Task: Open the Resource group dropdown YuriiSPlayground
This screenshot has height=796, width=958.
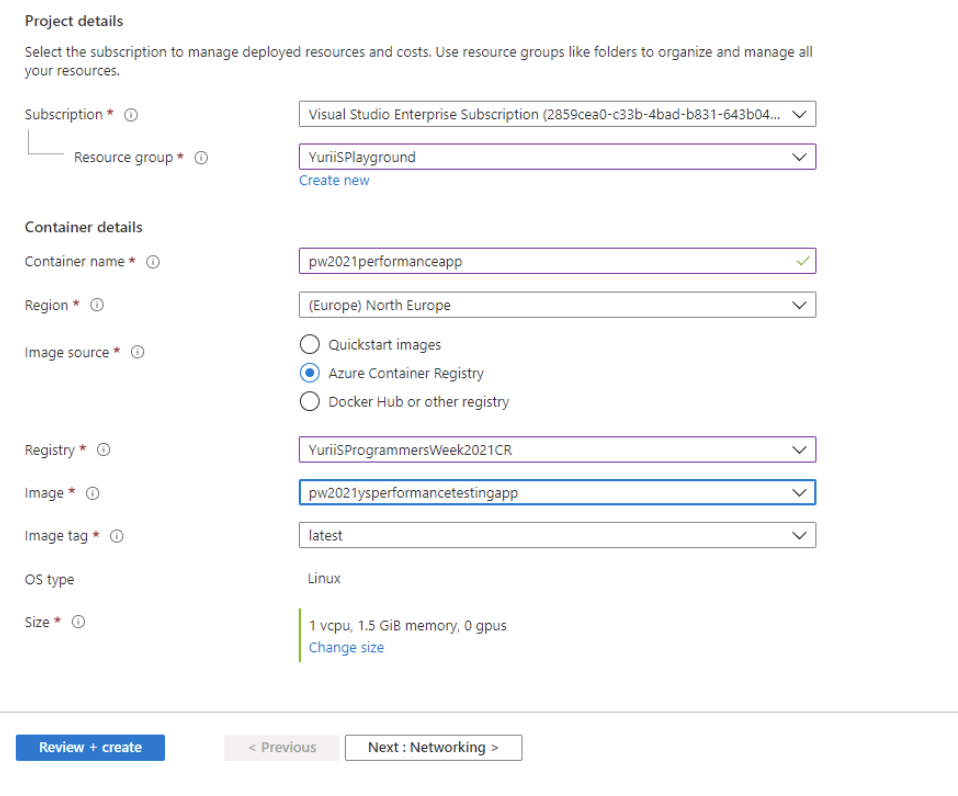Action: pos(557,157)
